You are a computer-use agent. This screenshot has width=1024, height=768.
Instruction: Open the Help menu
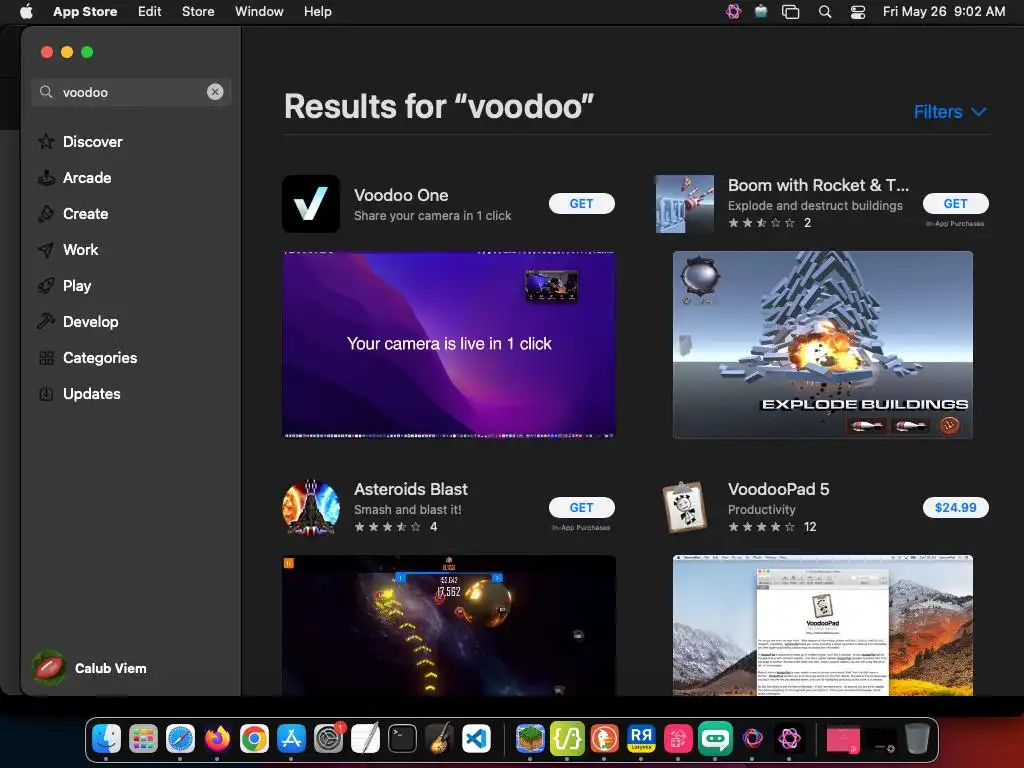317,11
